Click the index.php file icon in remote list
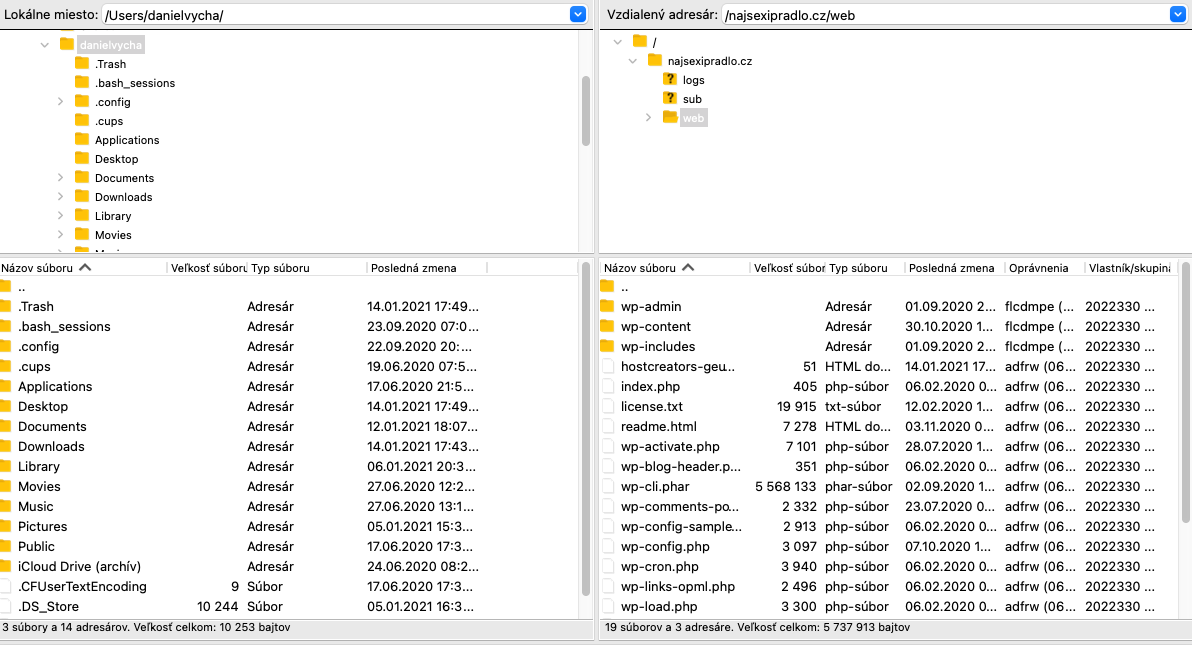This screenshot has height=645, width=1192. pyautogui.click(x=607, y=386)
